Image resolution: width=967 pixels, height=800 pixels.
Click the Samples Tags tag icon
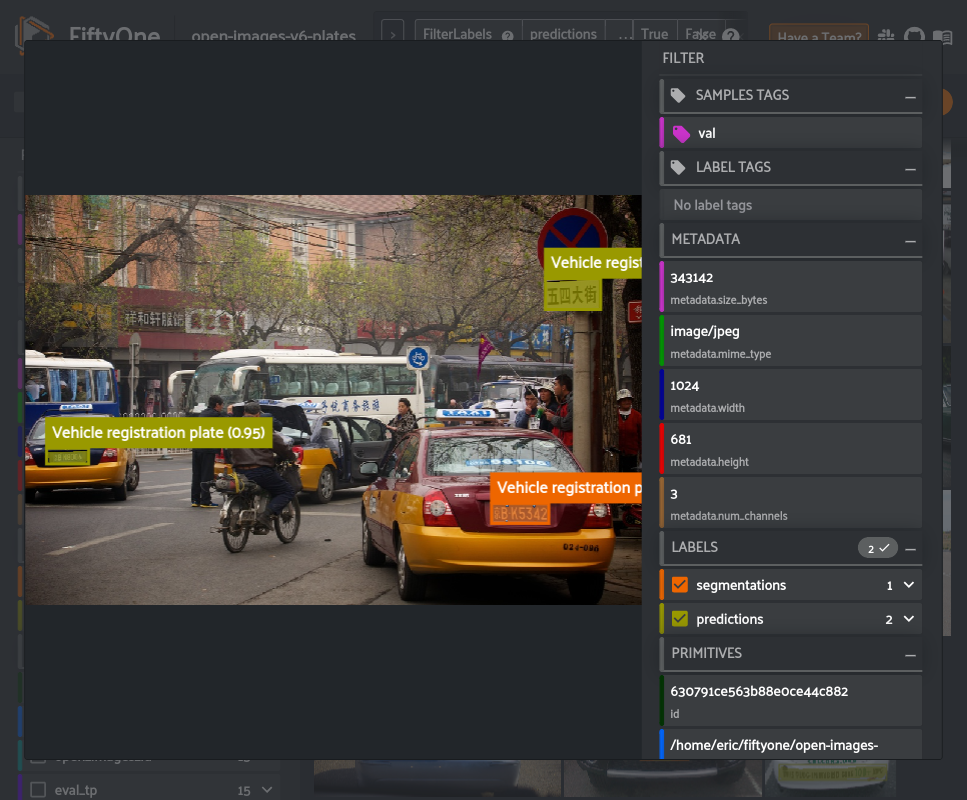click(678, 95)
